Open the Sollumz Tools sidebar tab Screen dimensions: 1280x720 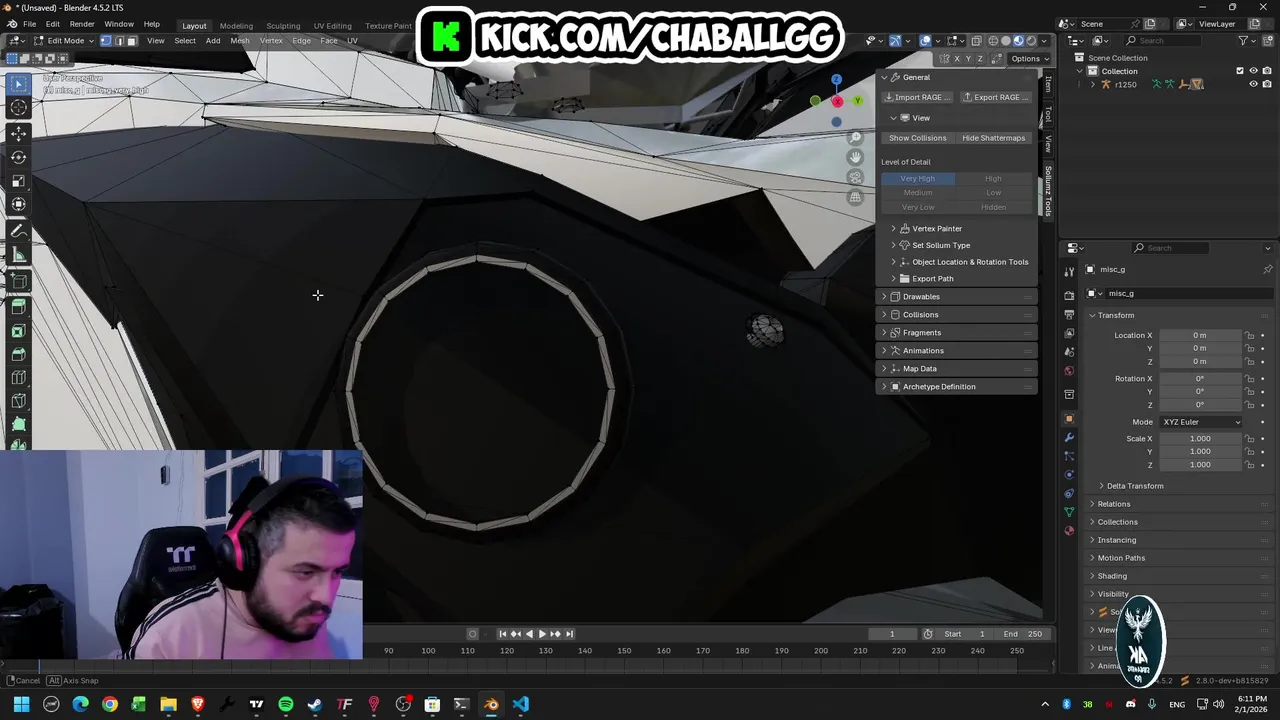point(1048,191)
